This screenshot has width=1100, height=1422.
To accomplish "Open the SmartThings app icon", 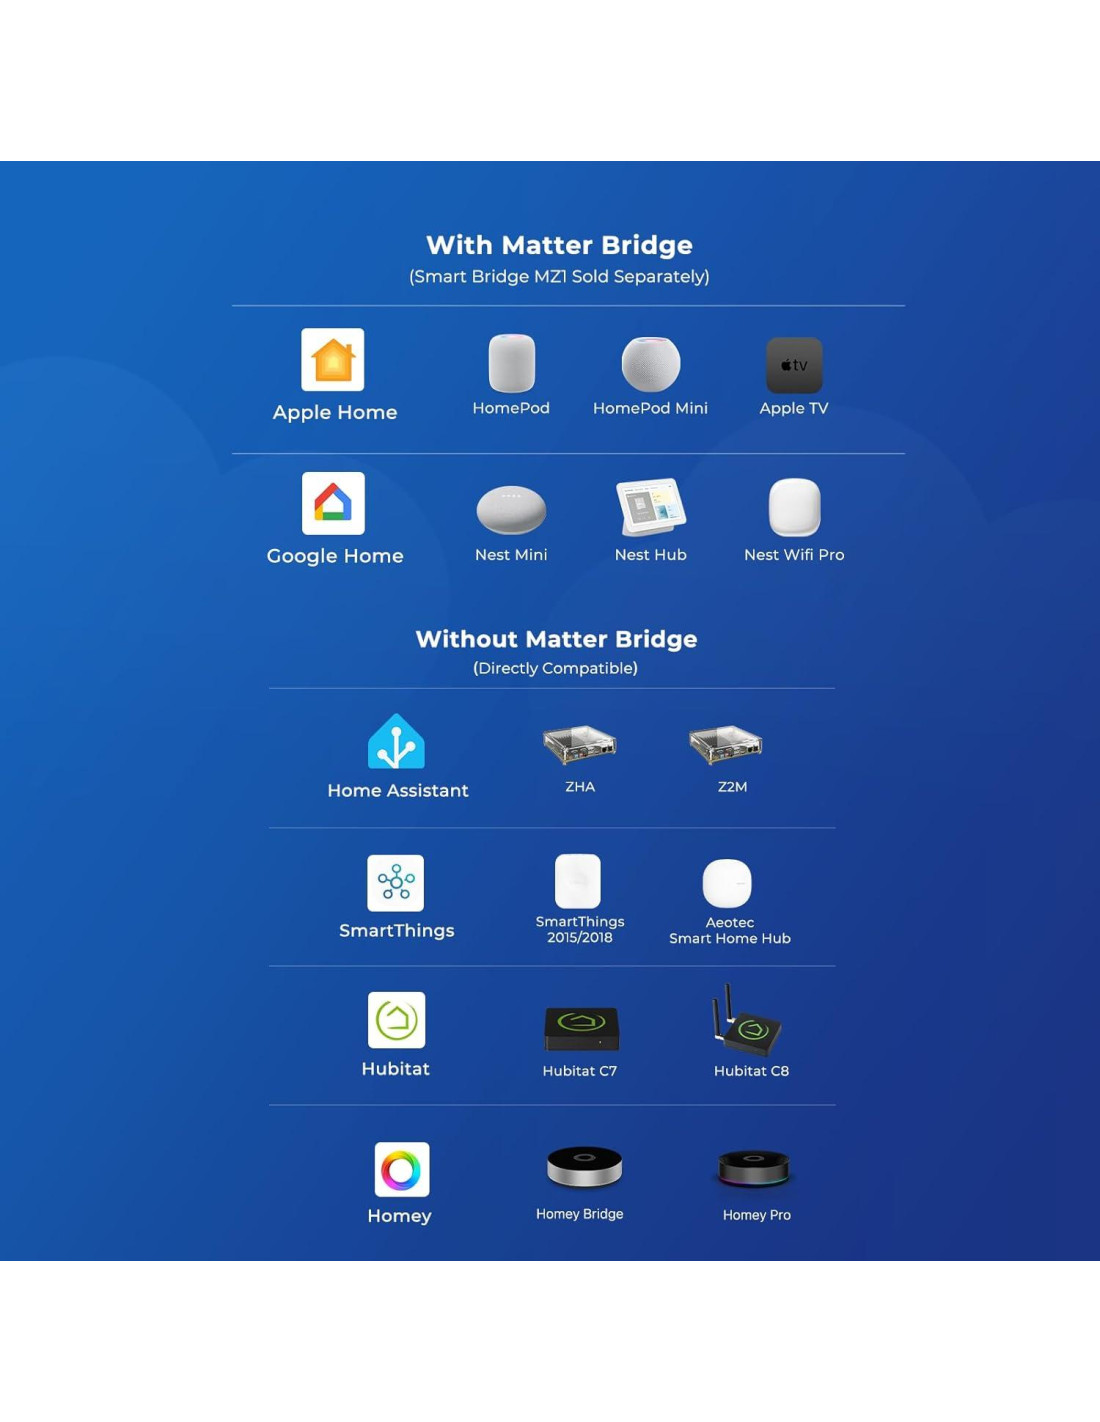I will [x=396, y=883].
